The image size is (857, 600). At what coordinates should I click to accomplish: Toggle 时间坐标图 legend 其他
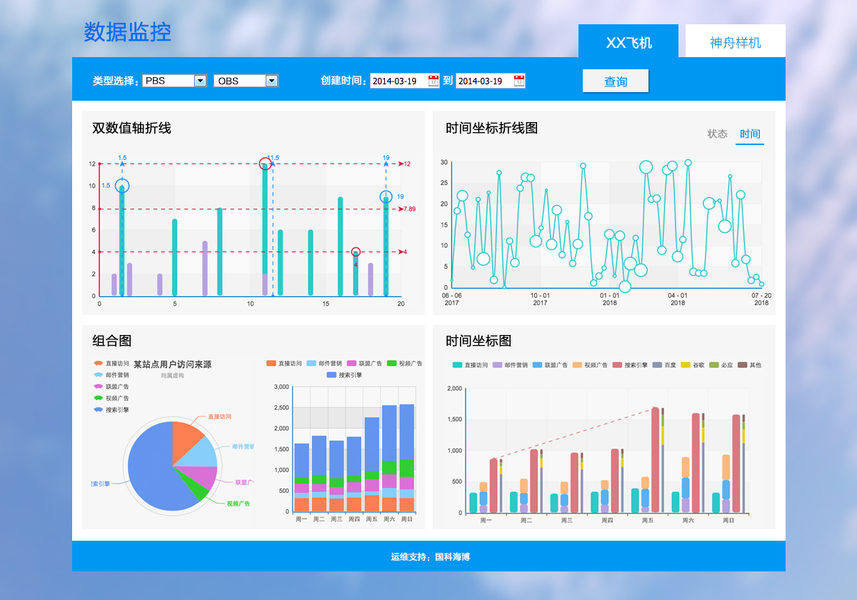(x=749, y=365)
